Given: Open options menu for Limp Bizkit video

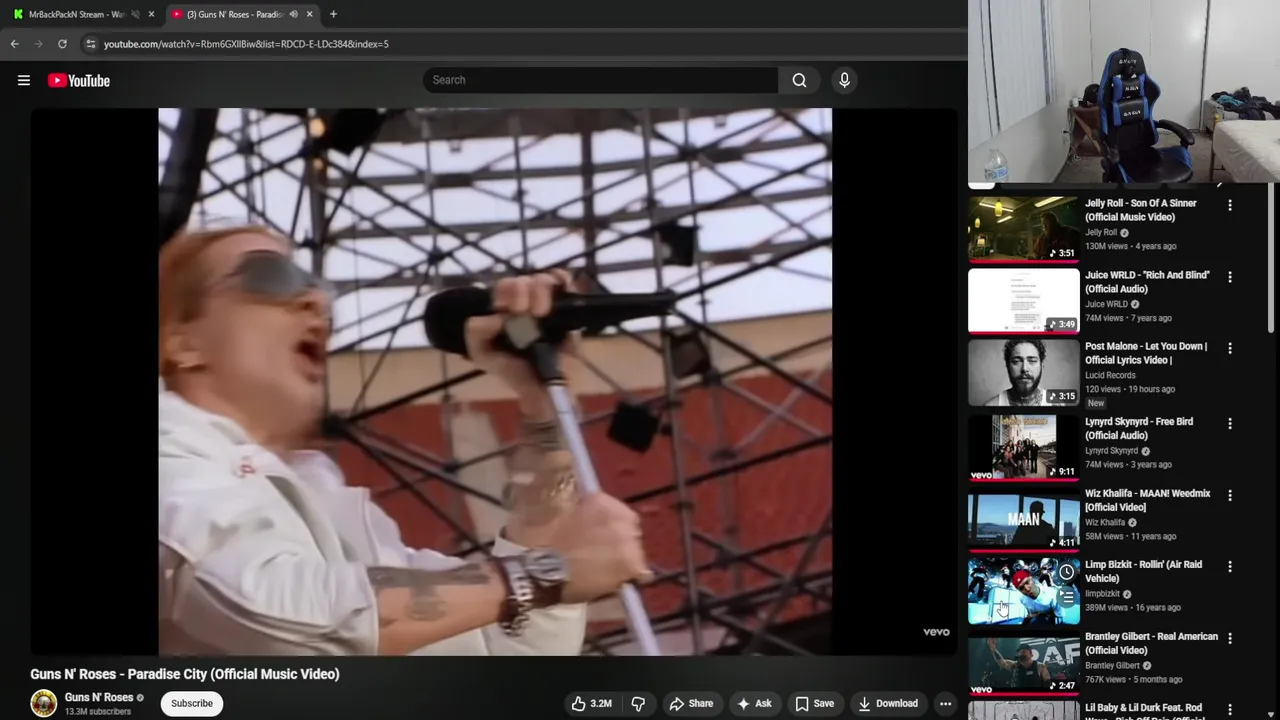Looking at the screenshot, I should pos(1230,566).
